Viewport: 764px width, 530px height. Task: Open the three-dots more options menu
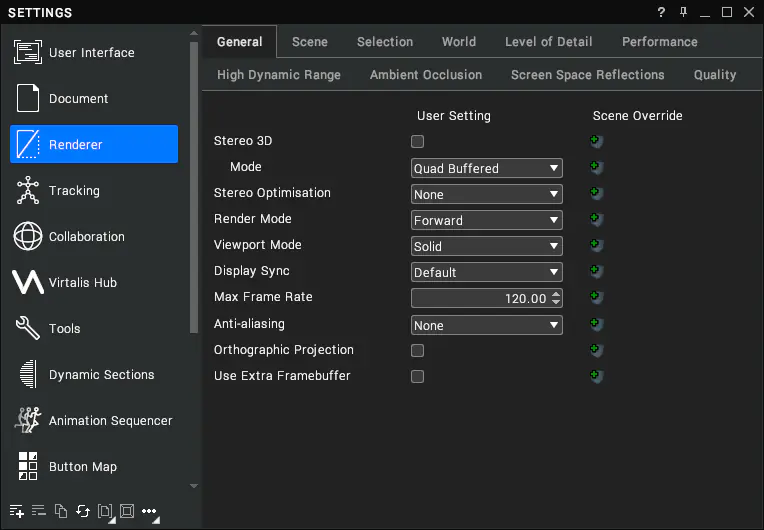tap(149, 511)
